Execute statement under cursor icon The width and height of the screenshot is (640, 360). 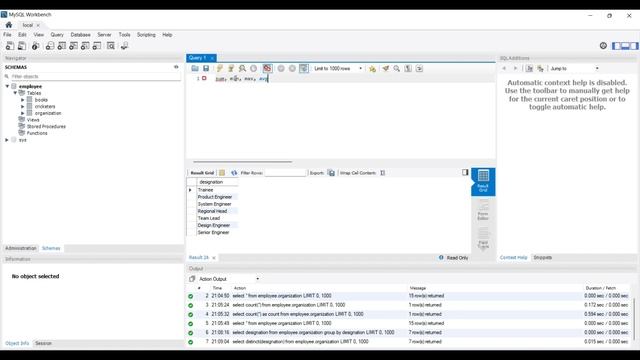pos(231,69)
